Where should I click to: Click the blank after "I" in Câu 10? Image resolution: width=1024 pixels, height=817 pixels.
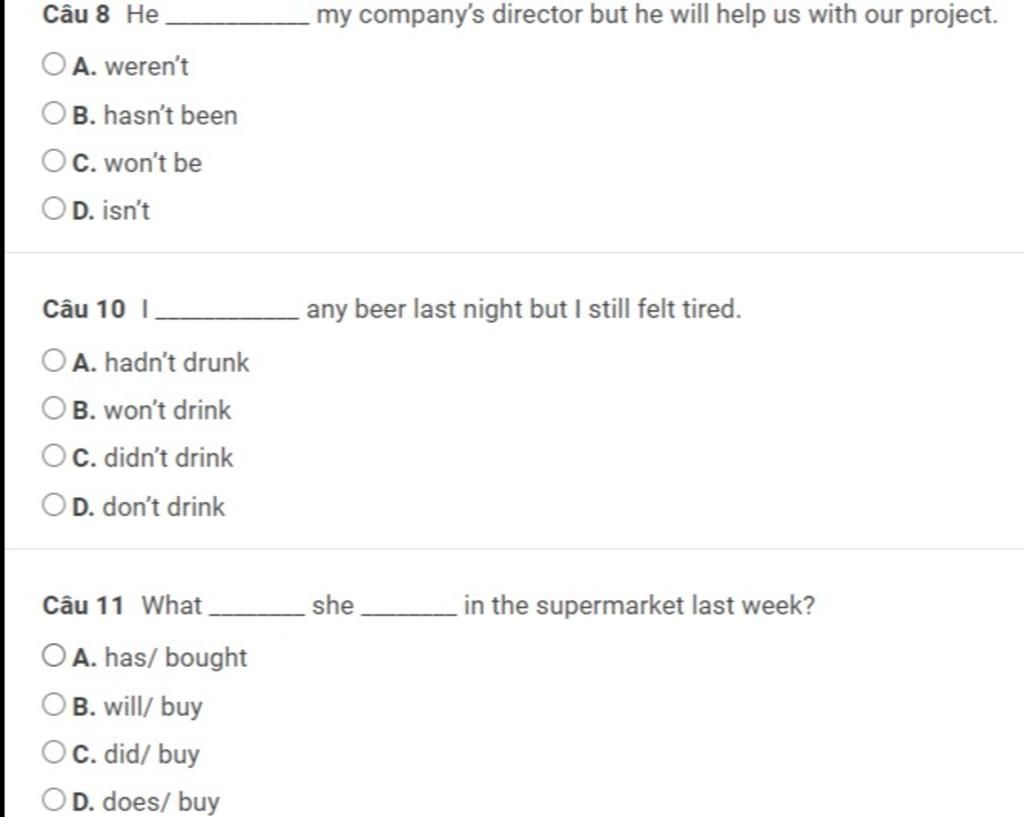point(228,313)
